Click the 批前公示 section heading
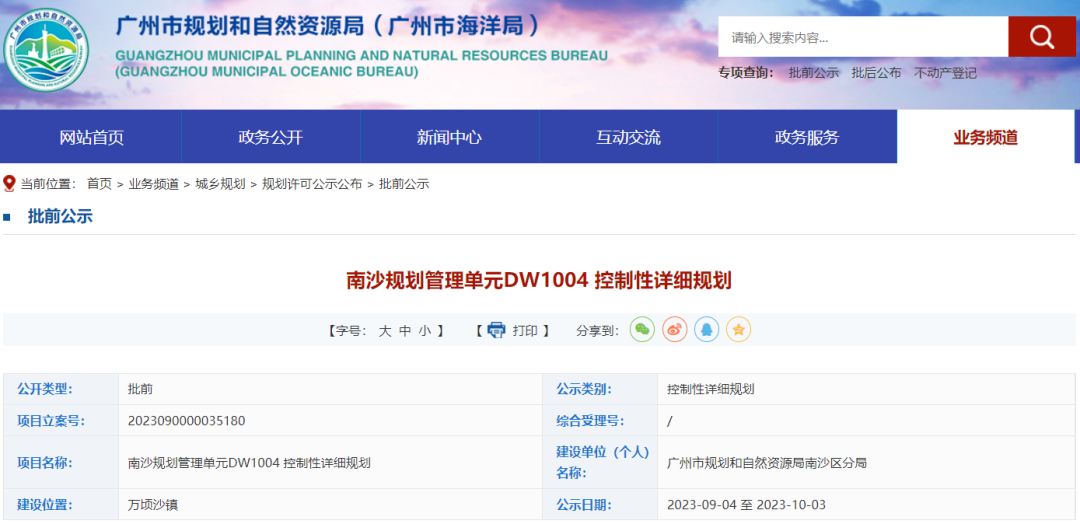This screenshot has width=1080, height=524. point(60,217)
